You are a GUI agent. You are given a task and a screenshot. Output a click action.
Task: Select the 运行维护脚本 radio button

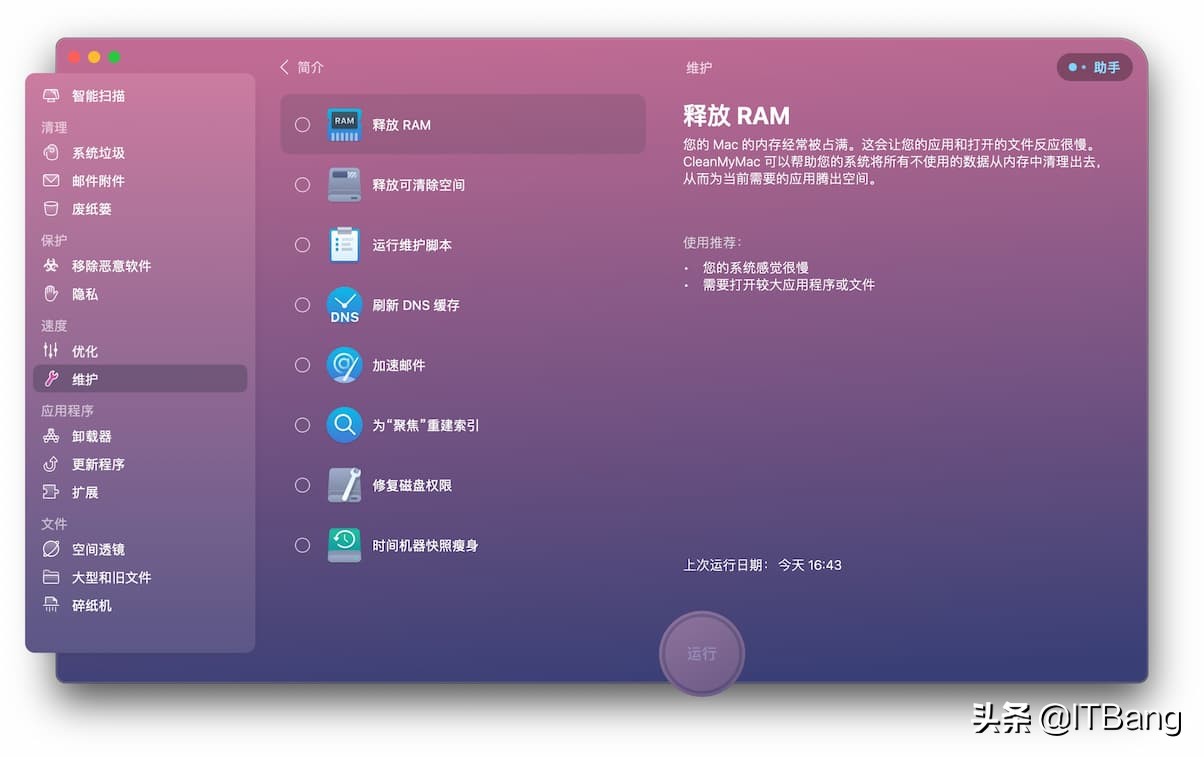pos(302,245)
